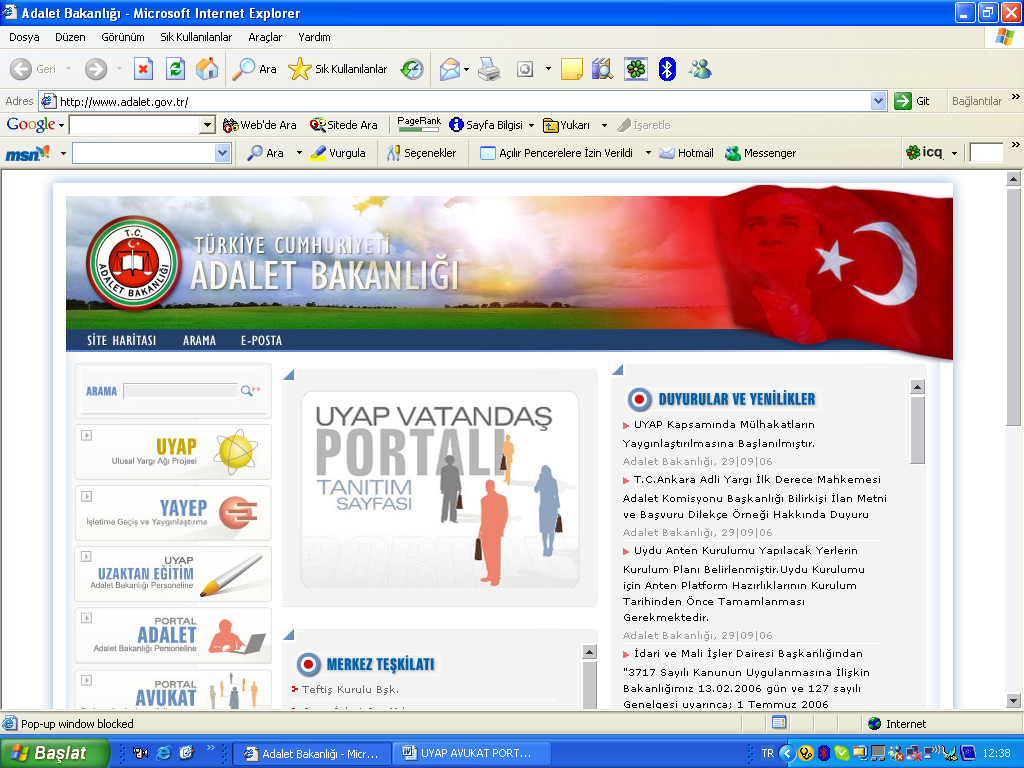1024x768 pixels.
Task: Click the Duyurular panel scroll up arrow
Action: point(918,387)
